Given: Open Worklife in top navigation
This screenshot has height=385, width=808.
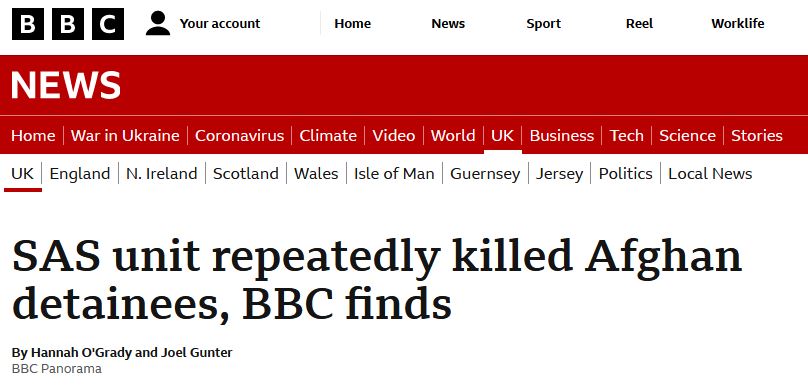Looking at the screenshot, I should pos(738,24).
